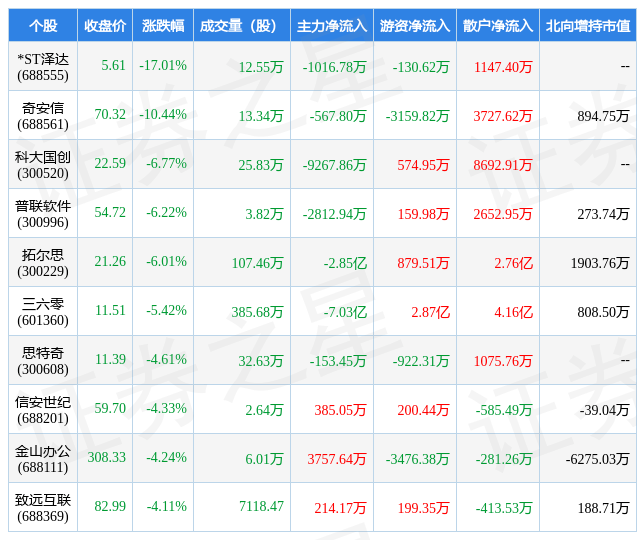Click the 涨跌幅 column header

pyautogui.click(x=163, y=26)
